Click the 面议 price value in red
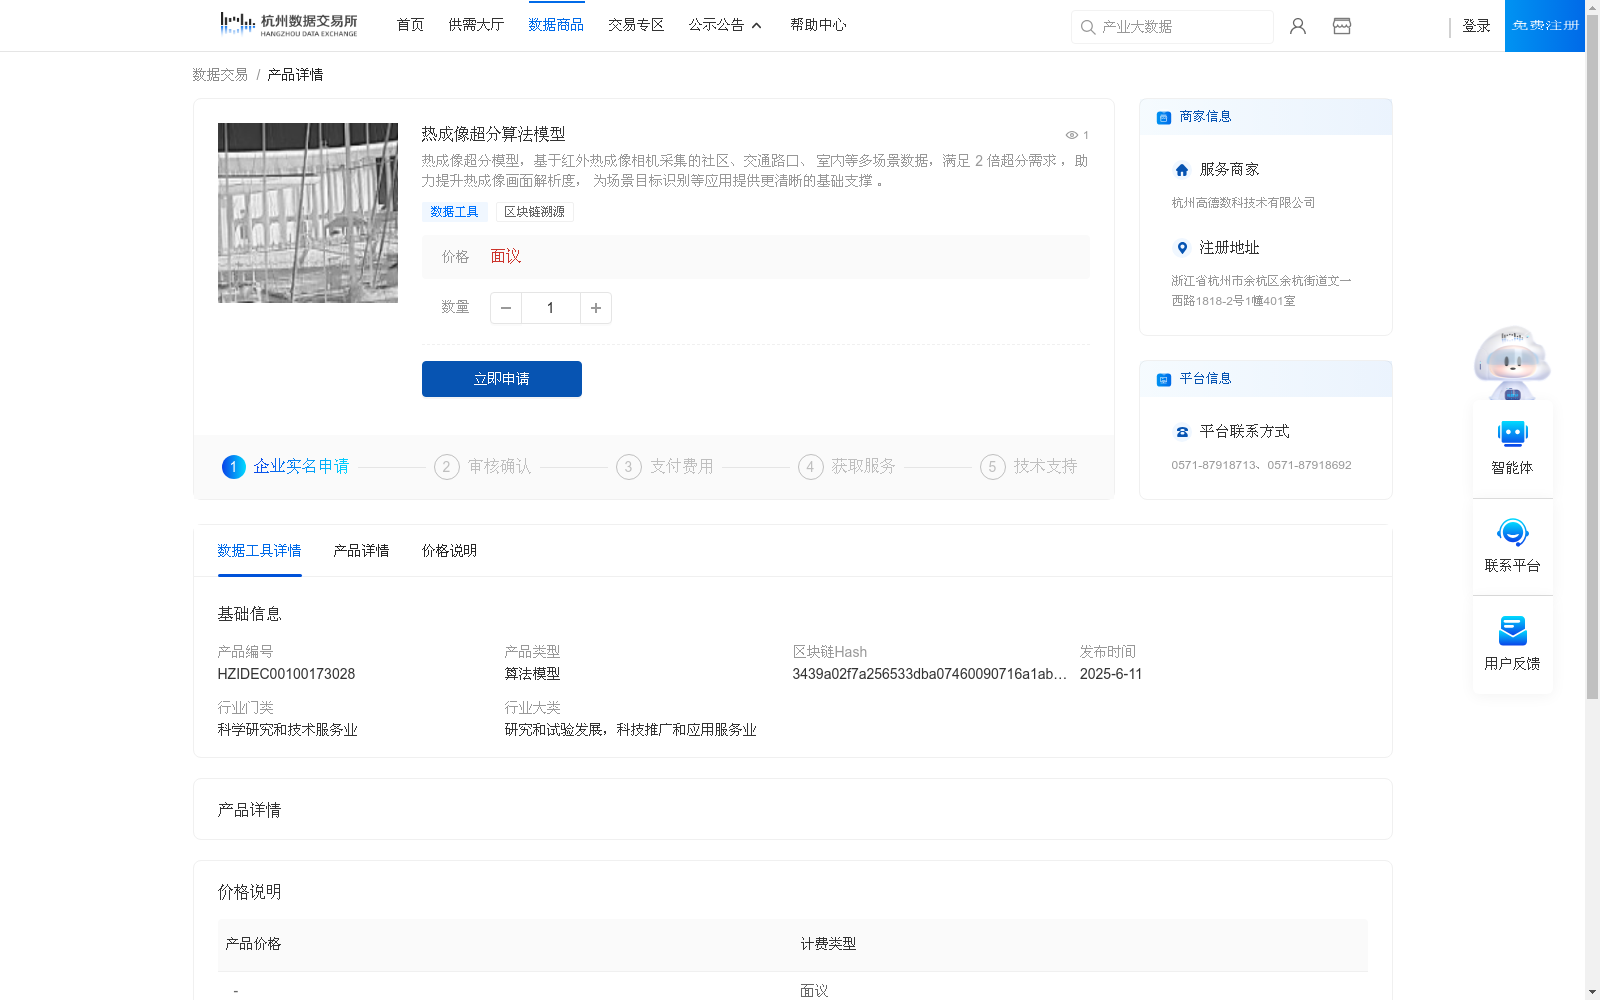Viewport: 1600px width, 1000px height. pyautogui.click(x=506, y=257)
